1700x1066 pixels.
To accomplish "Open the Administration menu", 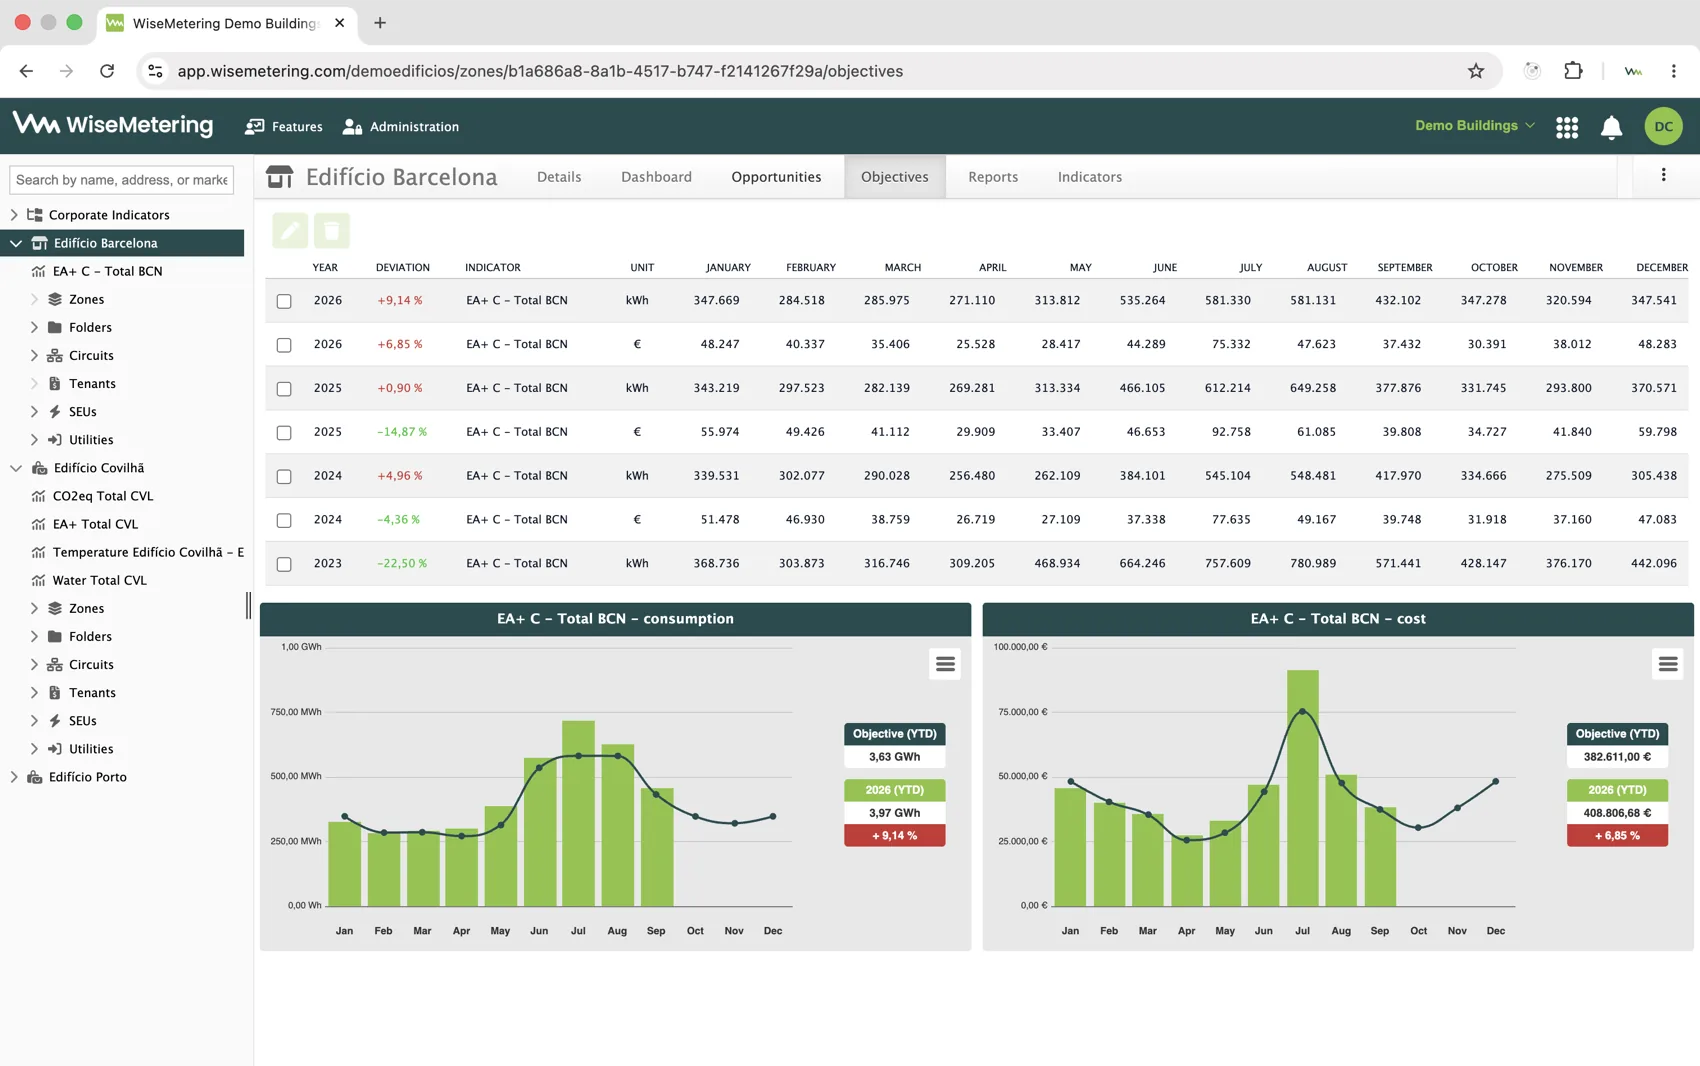I will tap(401, 126).
